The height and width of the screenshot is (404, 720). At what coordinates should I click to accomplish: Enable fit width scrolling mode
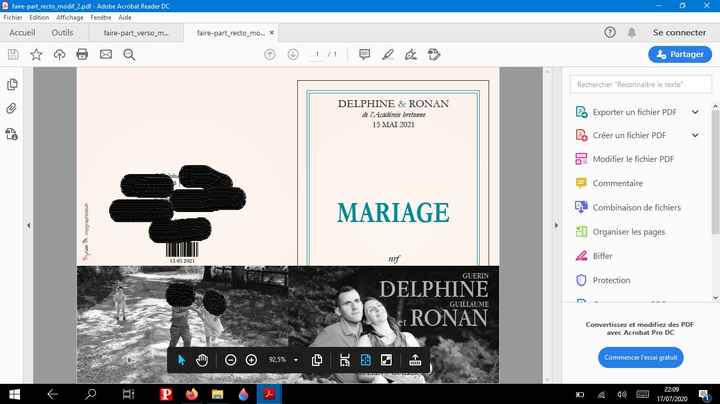click(x=345, y=360)
